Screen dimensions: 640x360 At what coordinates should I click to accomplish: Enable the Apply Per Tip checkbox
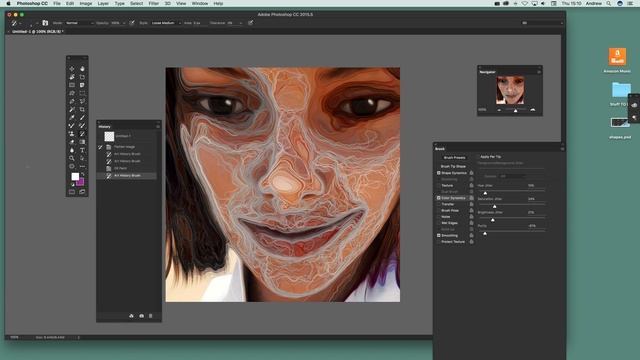[x=478, y=157]
